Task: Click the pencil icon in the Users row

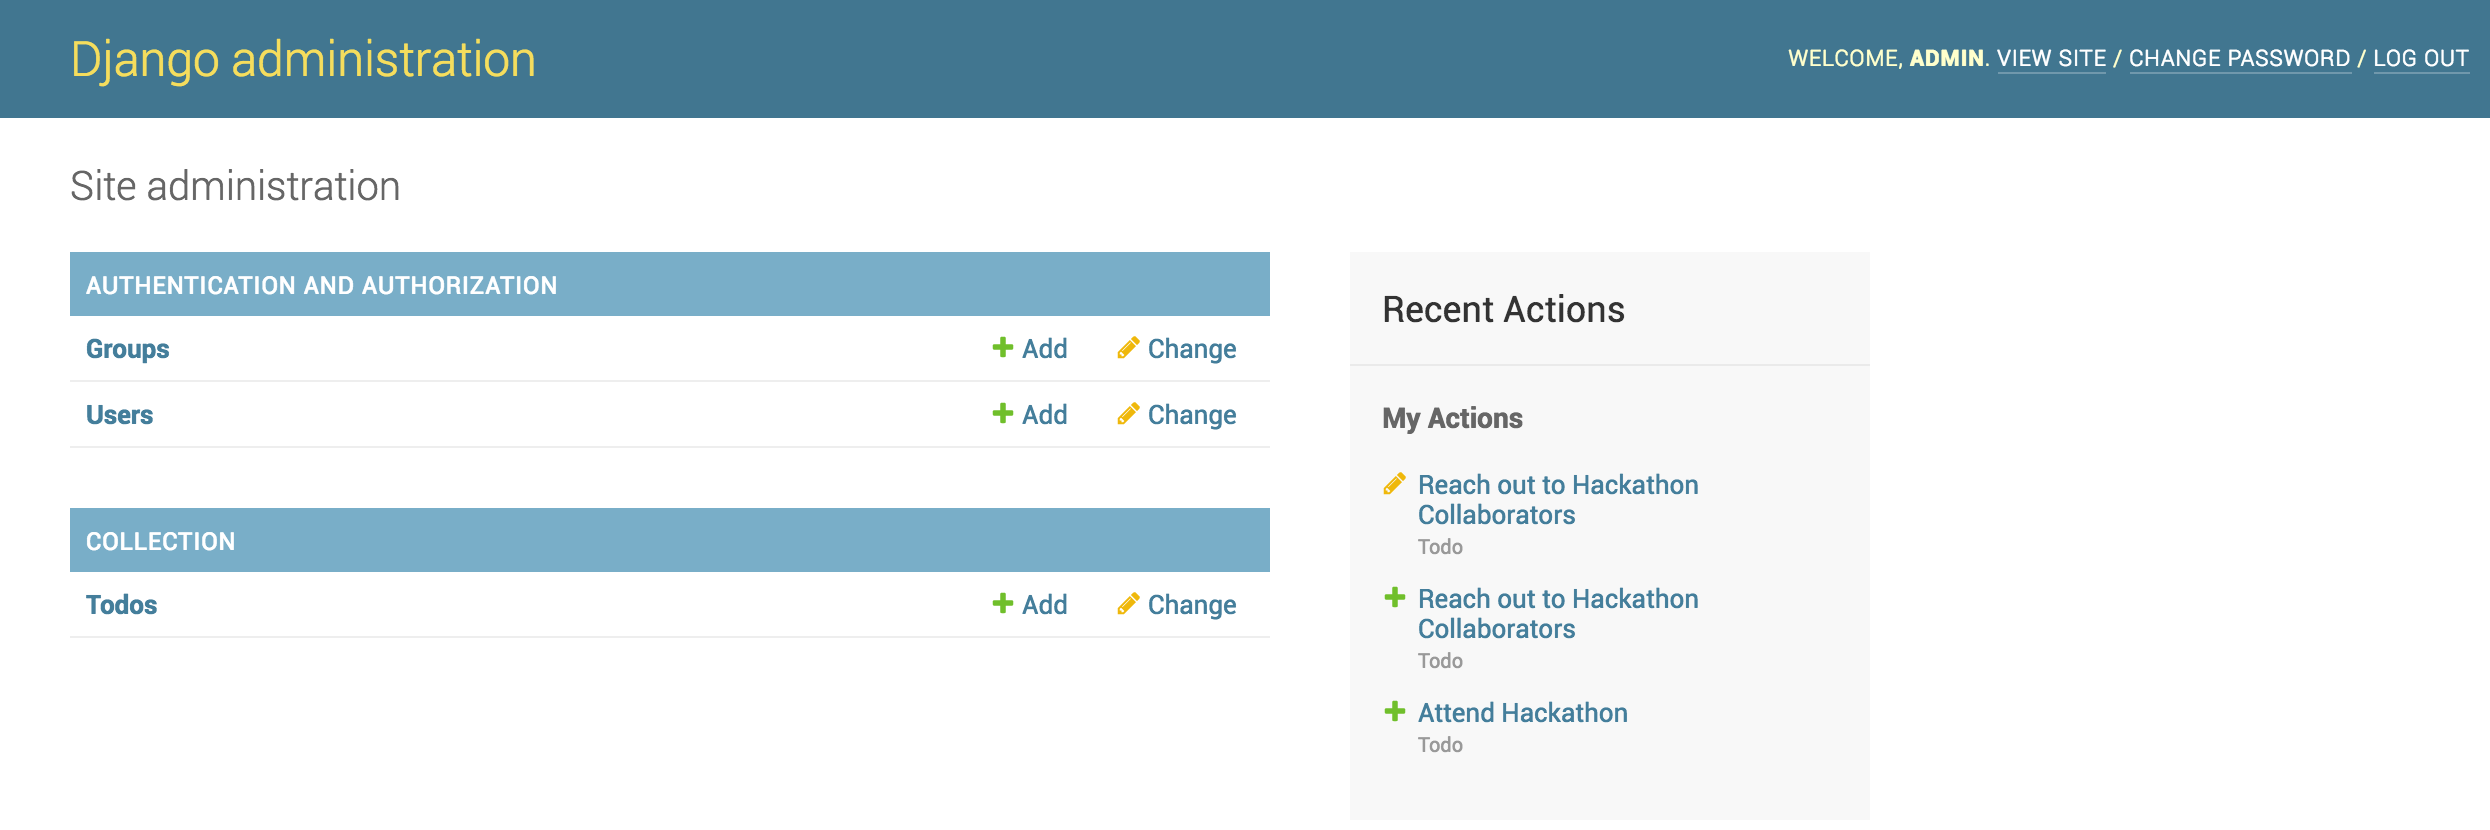Action: point(1128,414)
